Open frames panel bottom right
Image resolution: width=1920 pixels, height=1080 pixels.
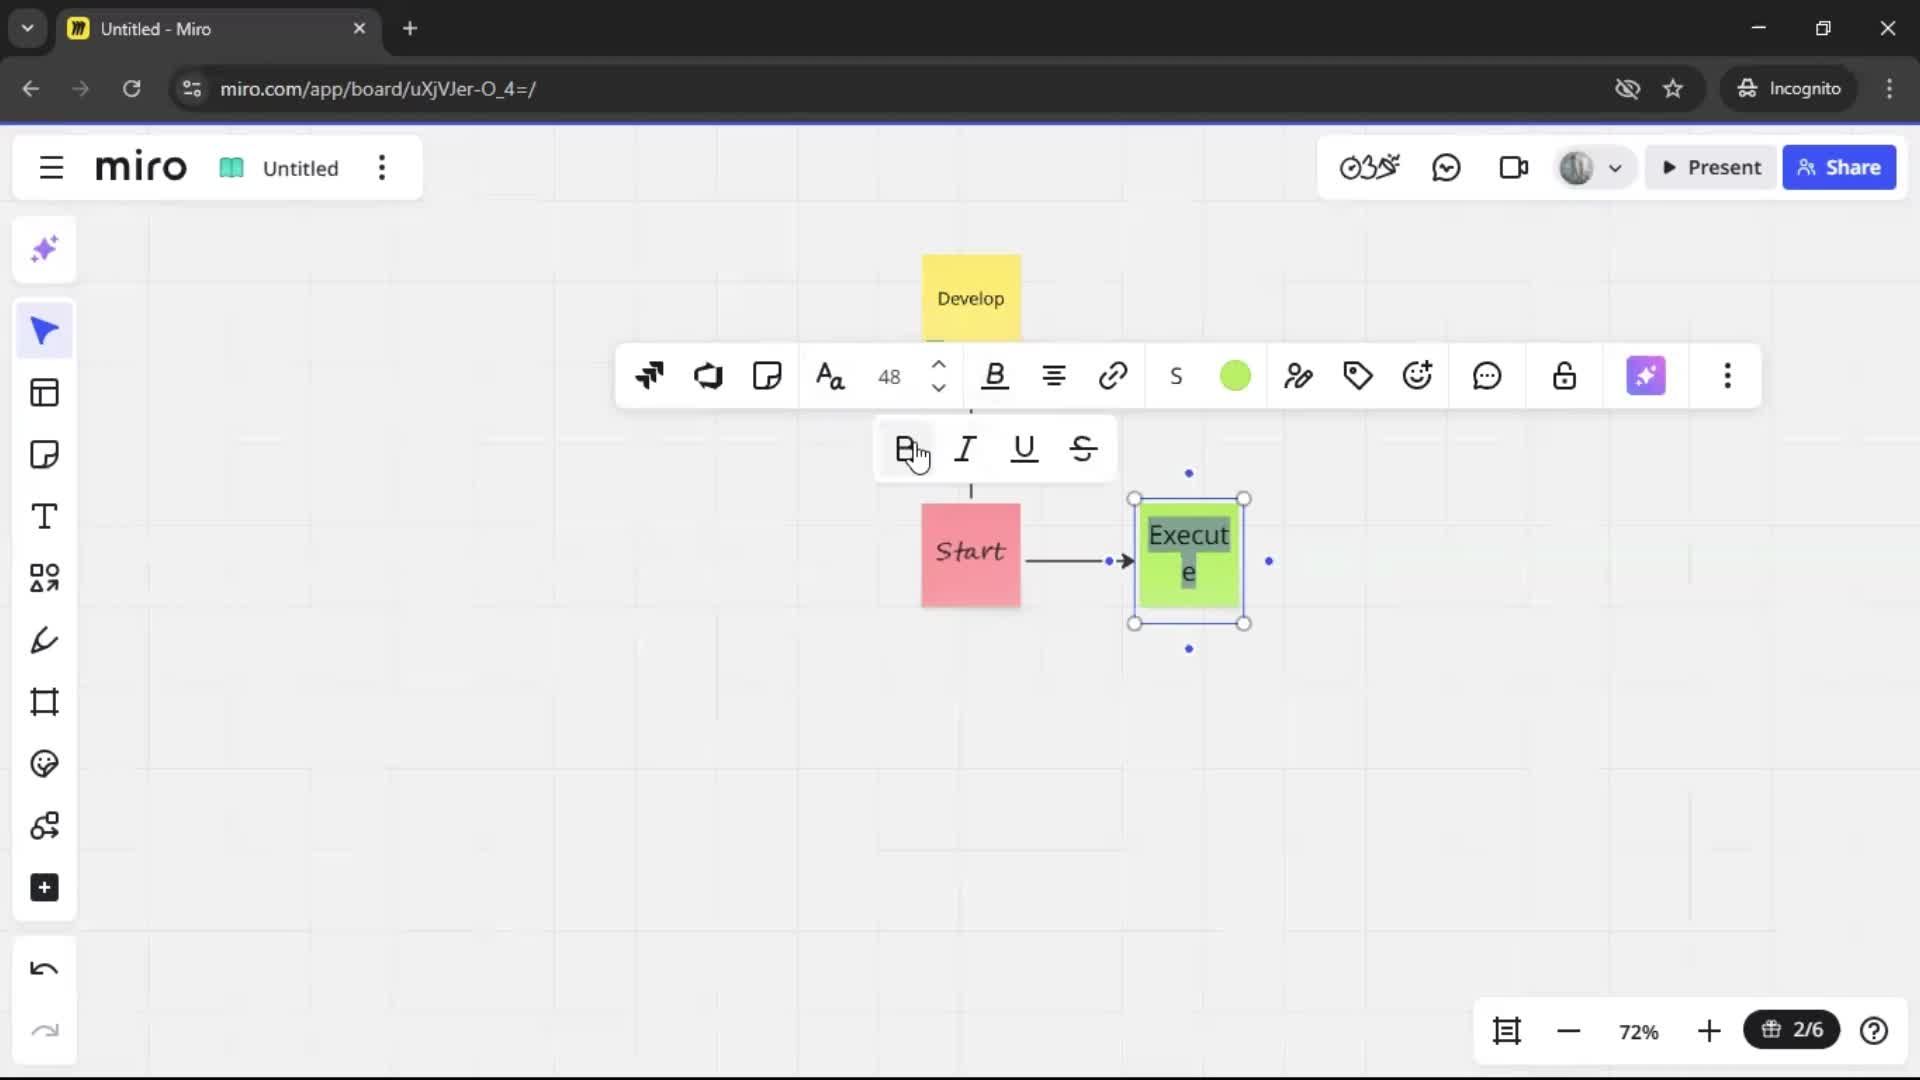pos(1507,1031)
